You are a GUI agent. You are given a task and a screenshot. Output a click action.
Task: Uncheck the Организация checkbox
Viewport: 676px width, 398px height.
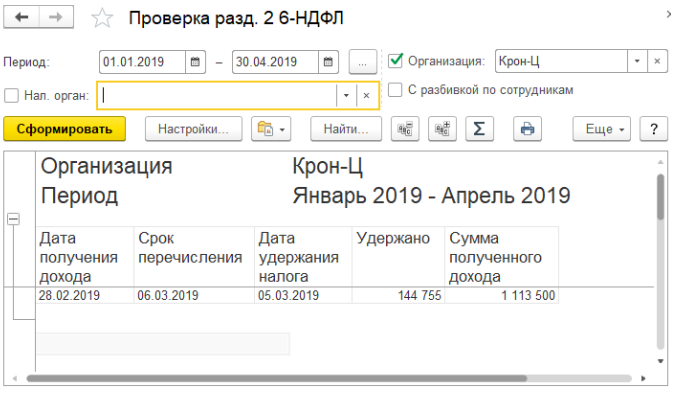point(395,61)
